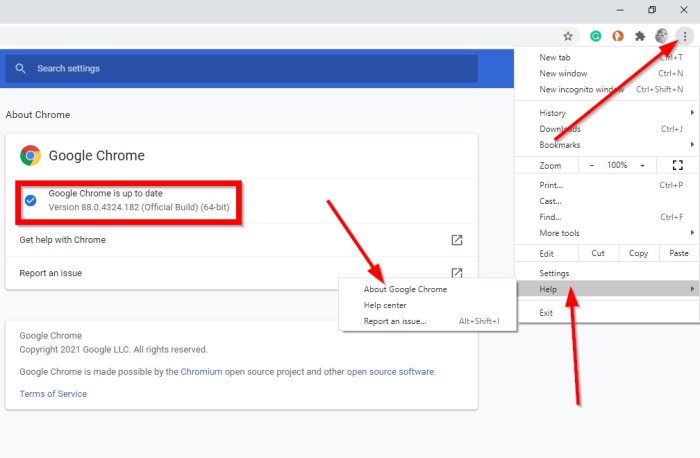This screenshot has height=458, width=700.
Task: Expand the History submenu arrow
Action: (692, 112)
